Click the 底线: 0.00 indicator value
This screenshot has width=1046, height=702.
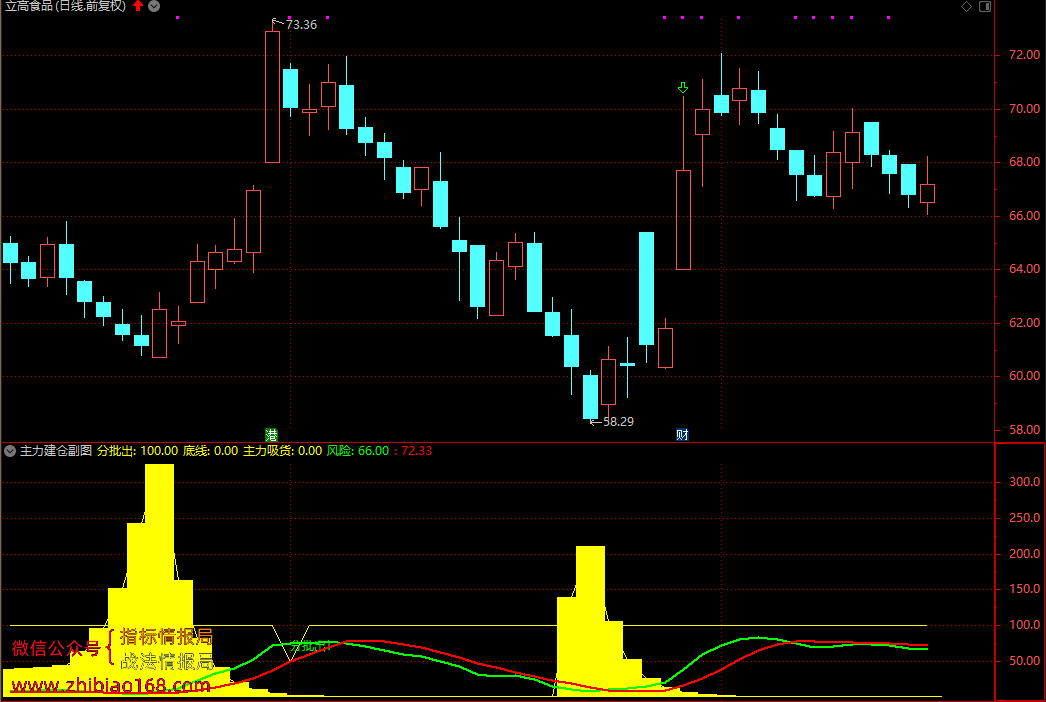click(x=210, y=451)
